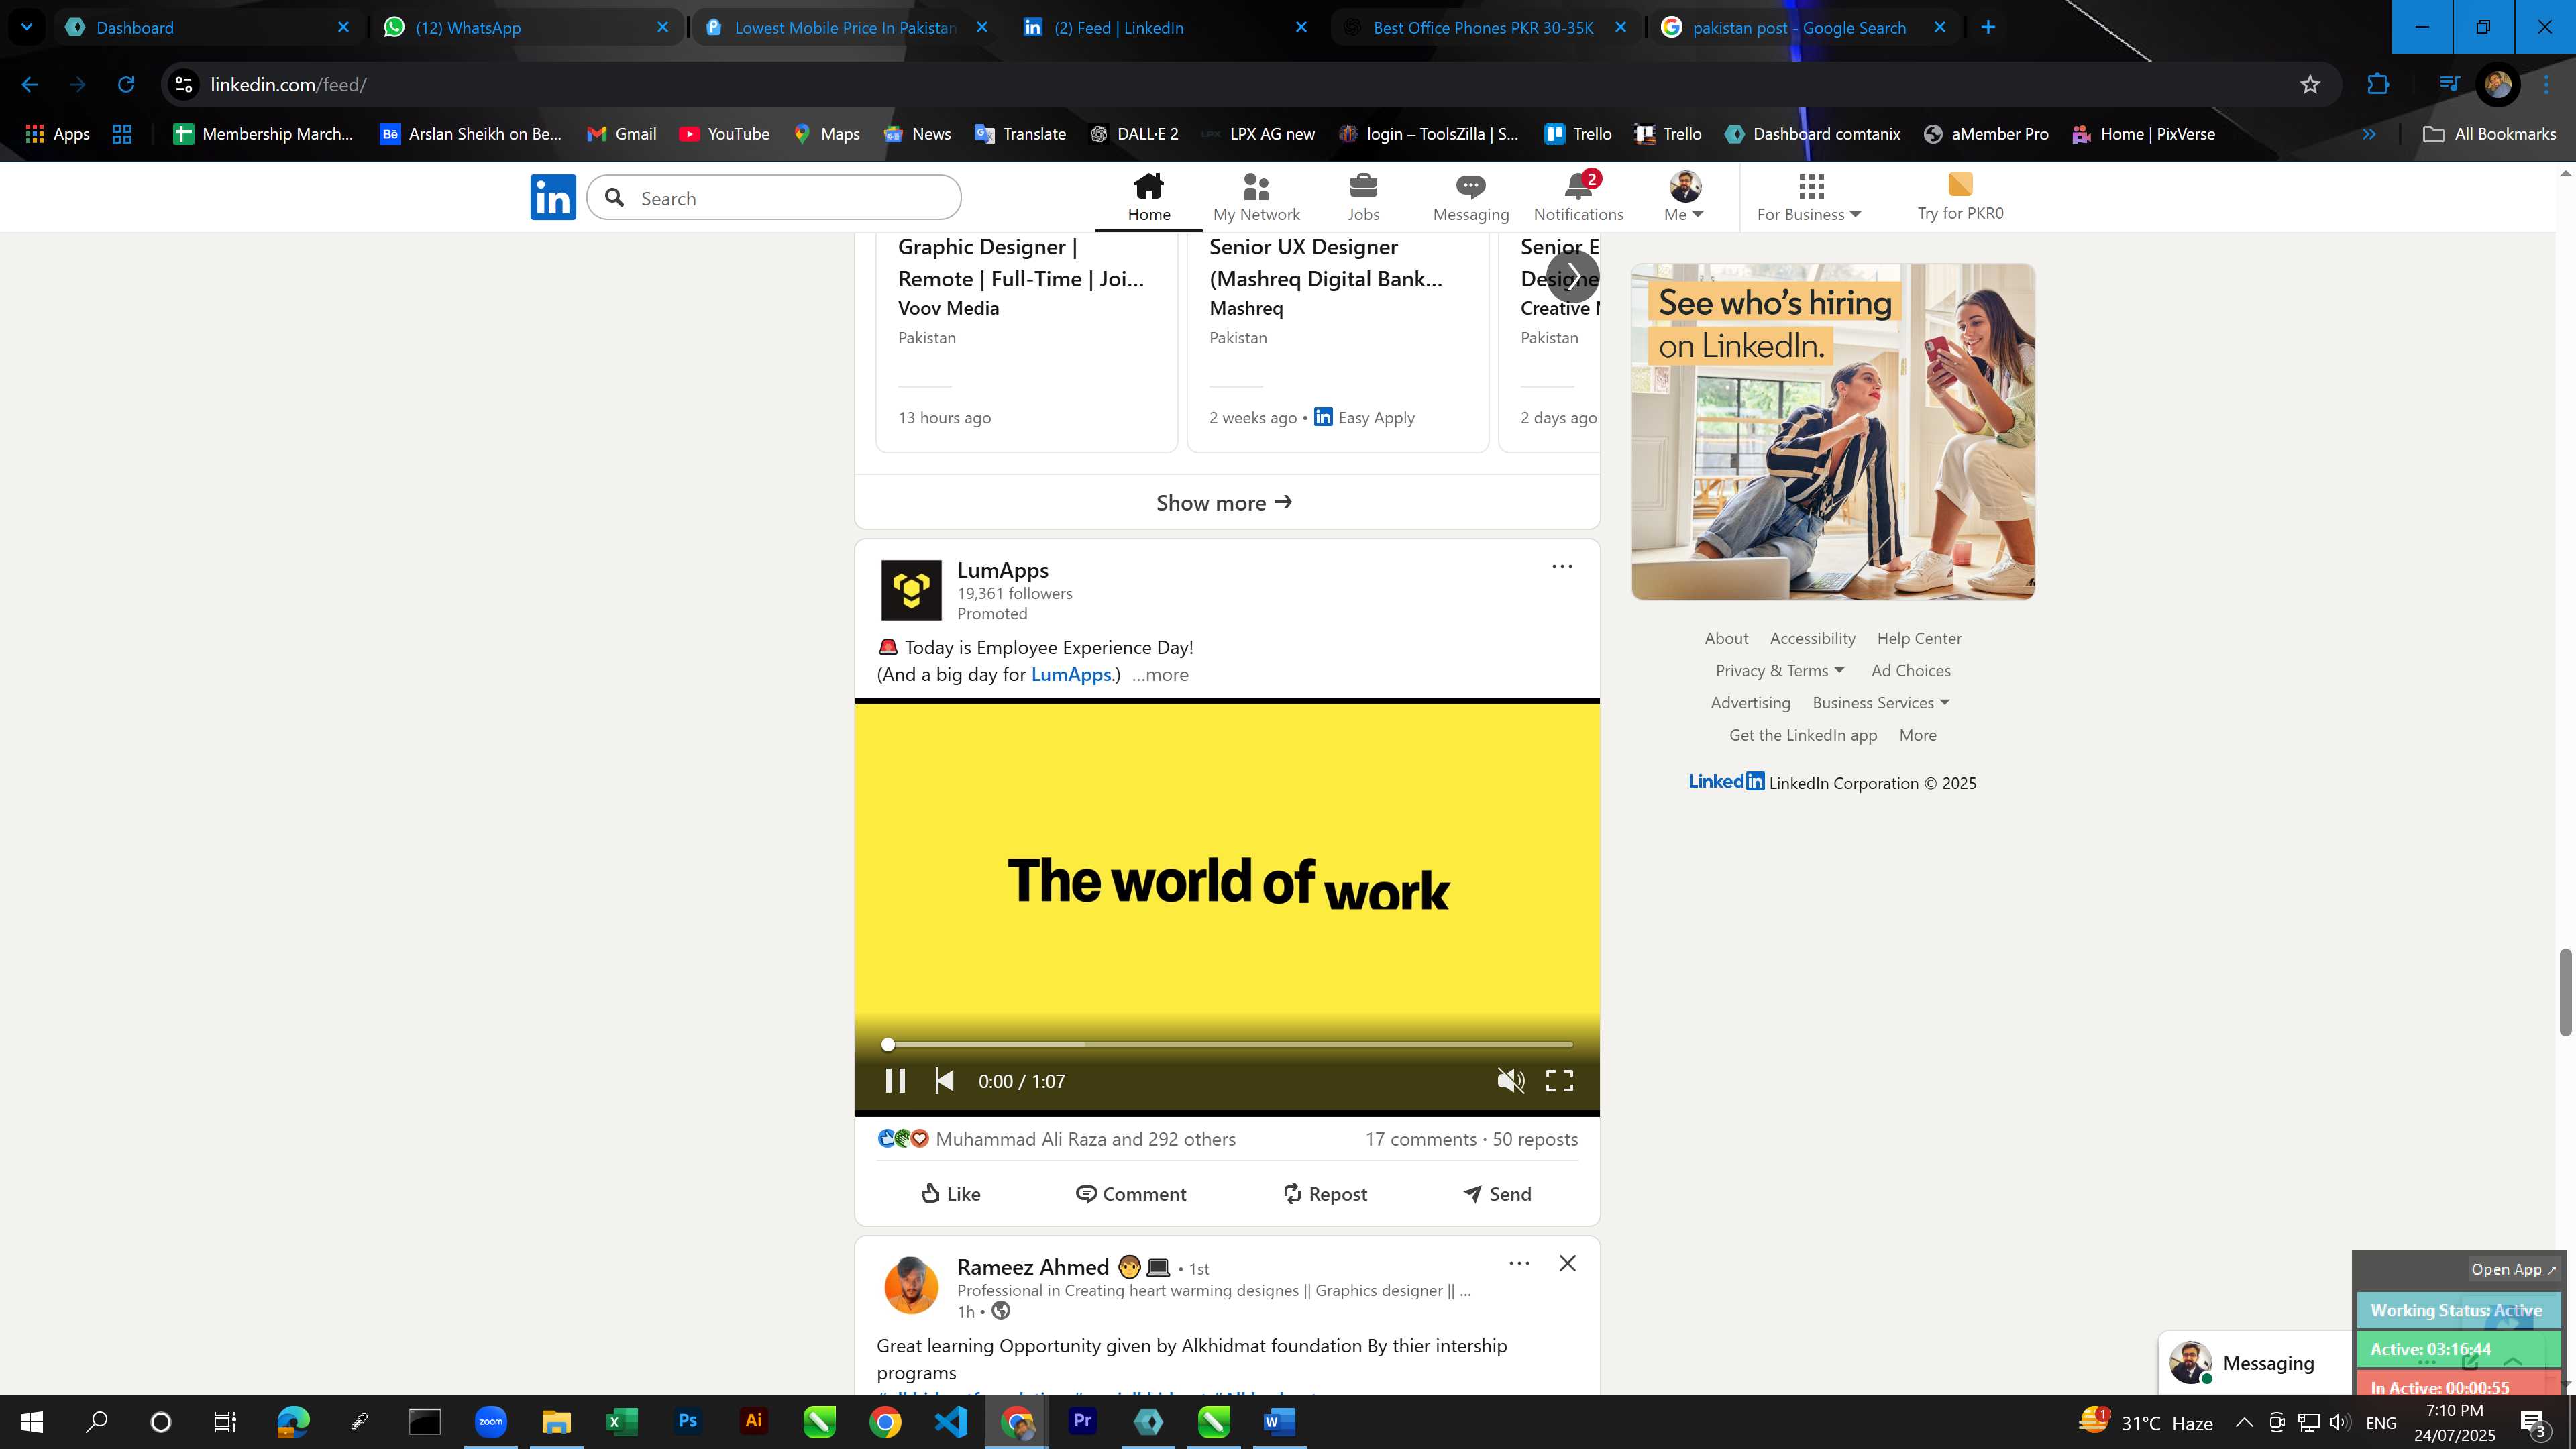Expand Privacy & Terms dropdown
This screenshot has width=2576, height=1449.
coord(1779,671)
